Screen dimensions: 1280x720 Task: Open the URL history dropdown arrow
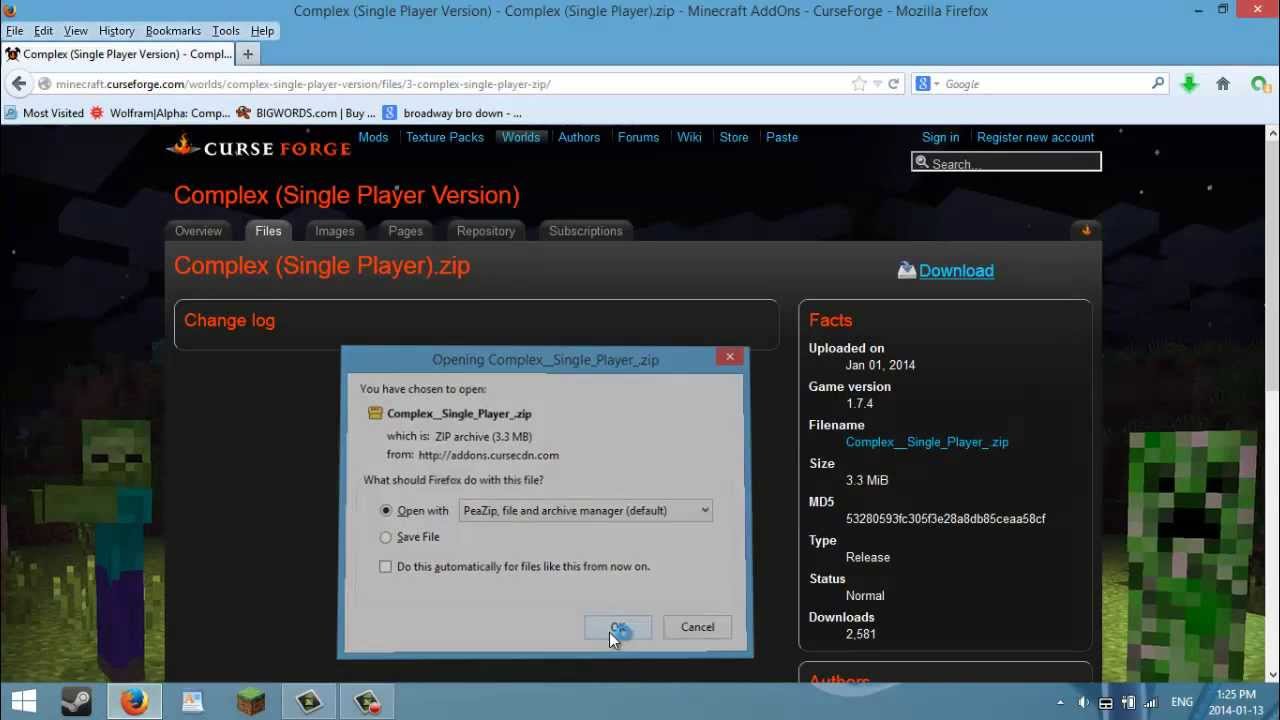coord(877,84)
